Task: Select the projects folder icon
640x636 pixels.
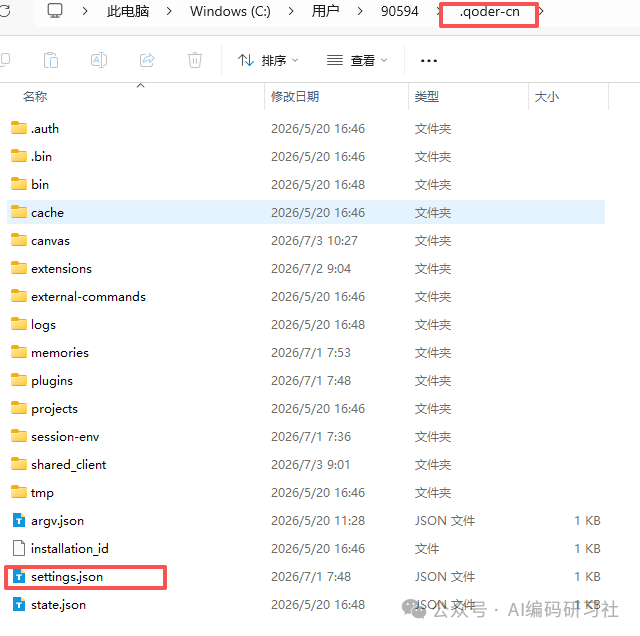Action: [x=19, y=408]
